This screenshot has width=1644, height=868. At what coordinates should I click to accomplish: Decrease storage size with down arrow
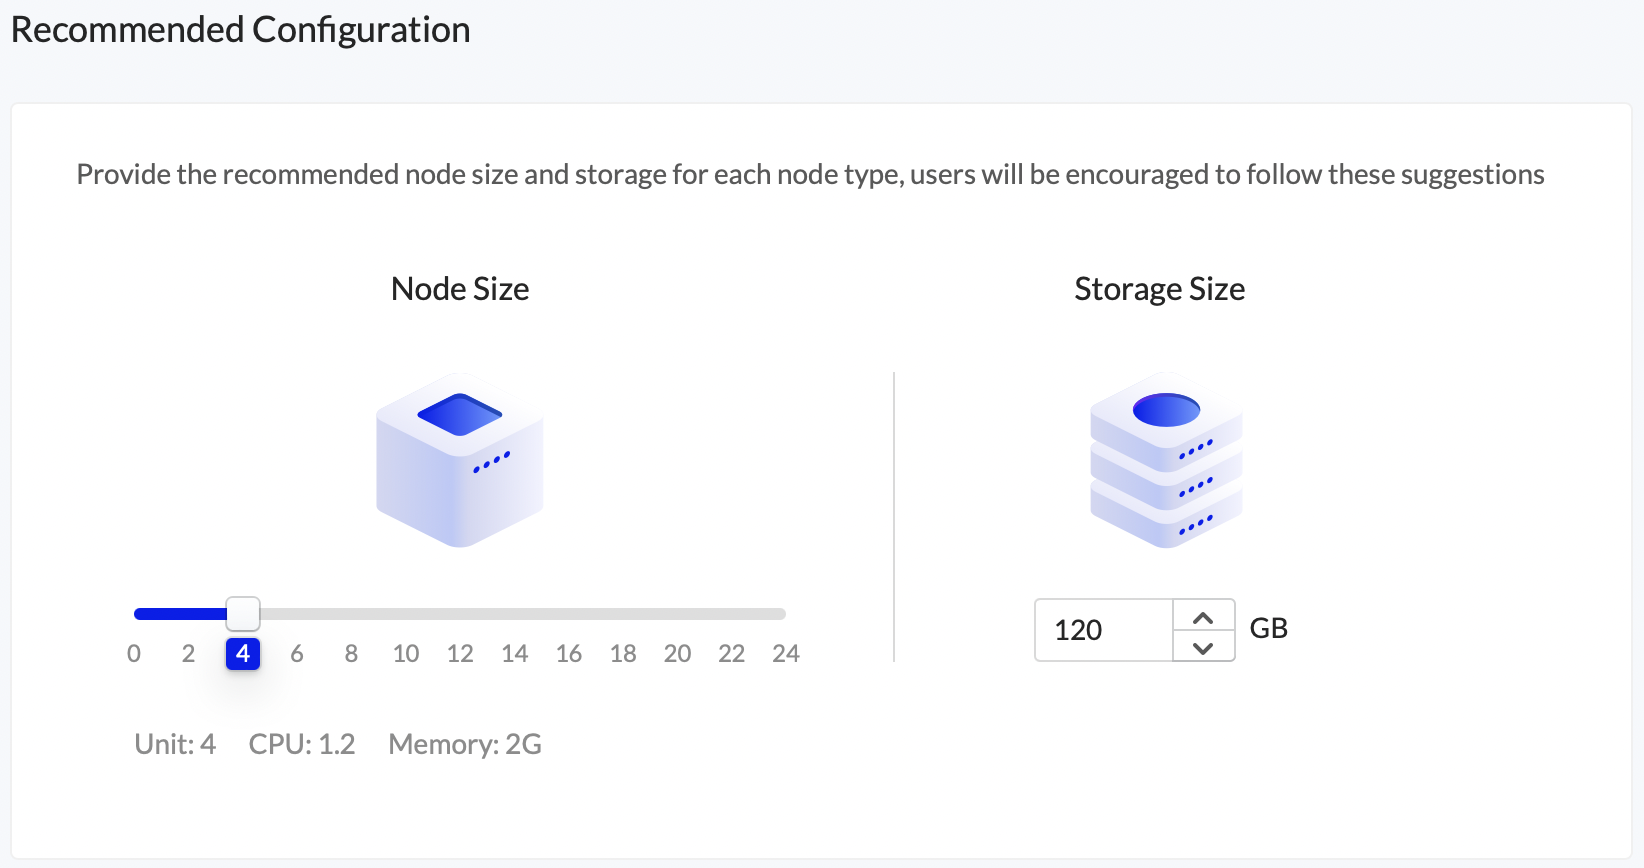pos(1203,646)
